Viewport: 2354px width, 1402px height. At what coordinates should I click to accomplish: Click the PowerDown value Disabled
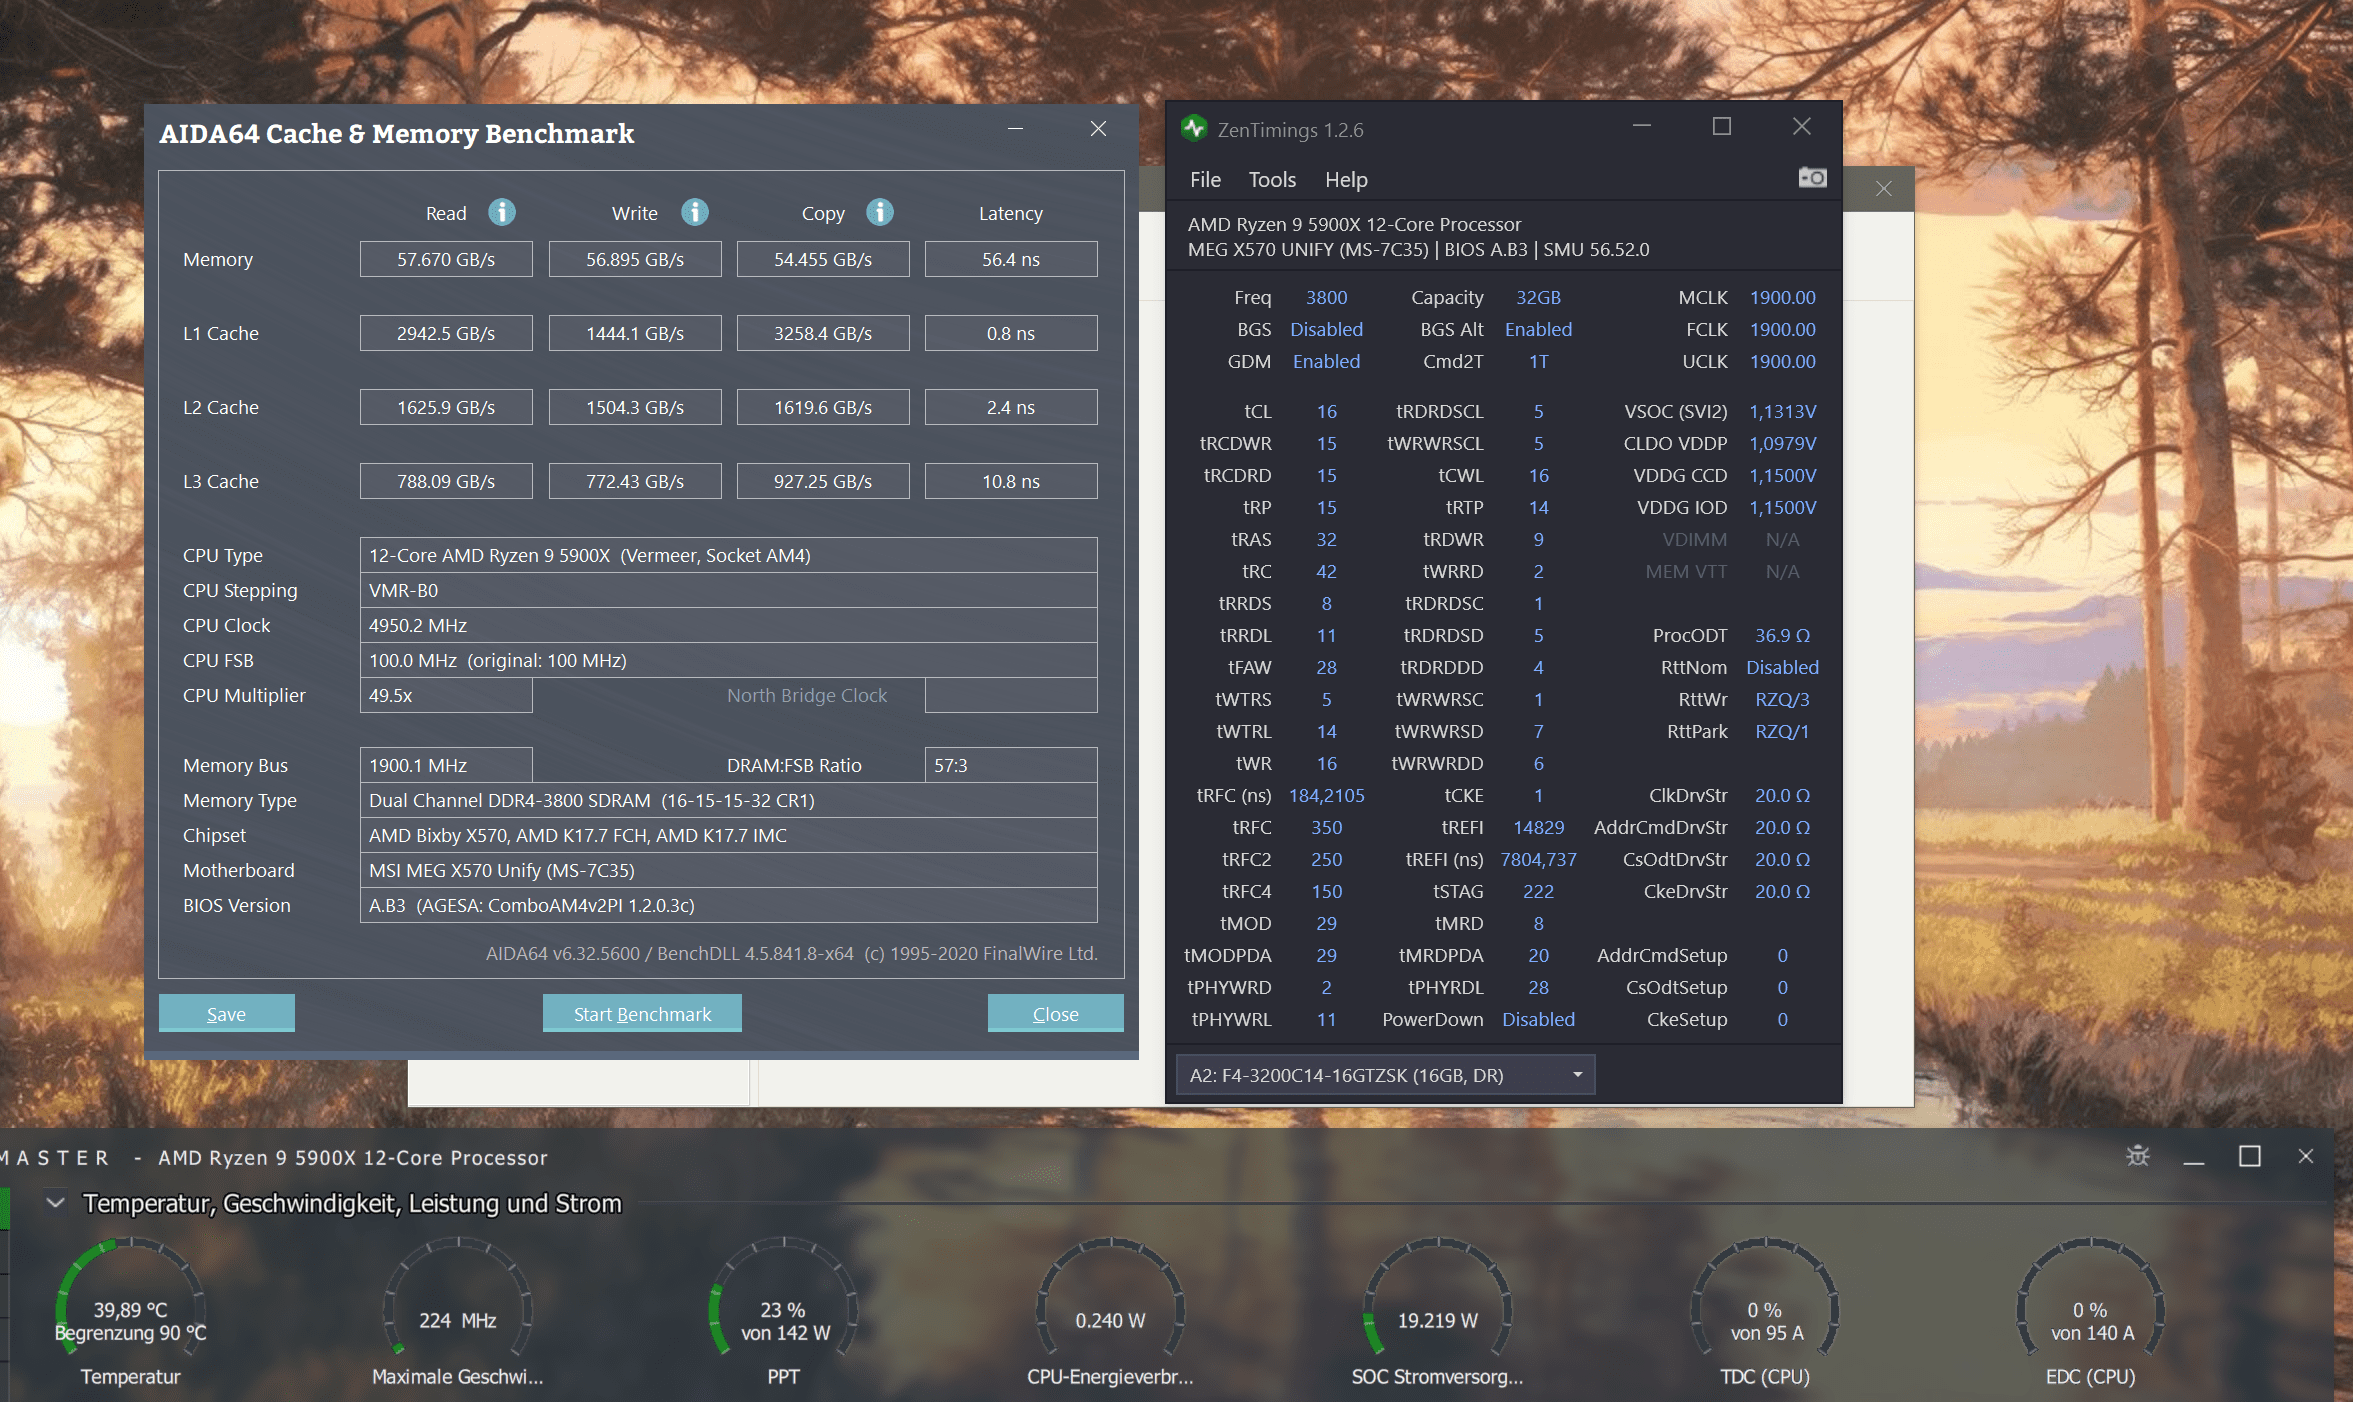click(x=1538, y=1019)
